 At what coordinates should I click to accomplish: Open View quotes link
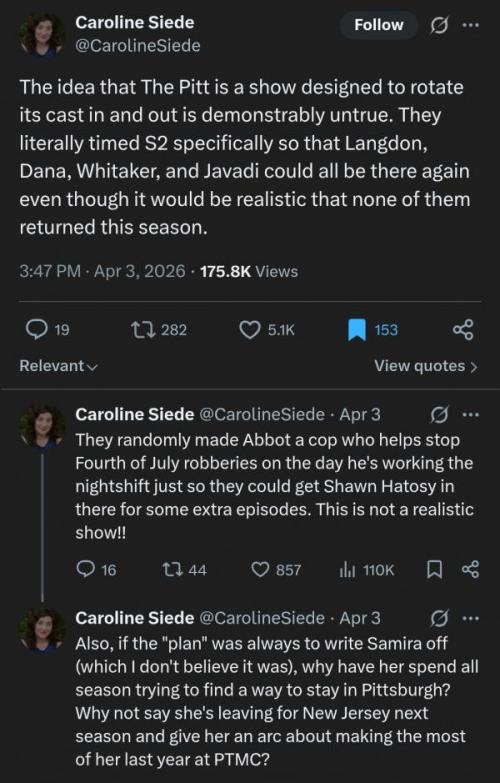point(426,366)
